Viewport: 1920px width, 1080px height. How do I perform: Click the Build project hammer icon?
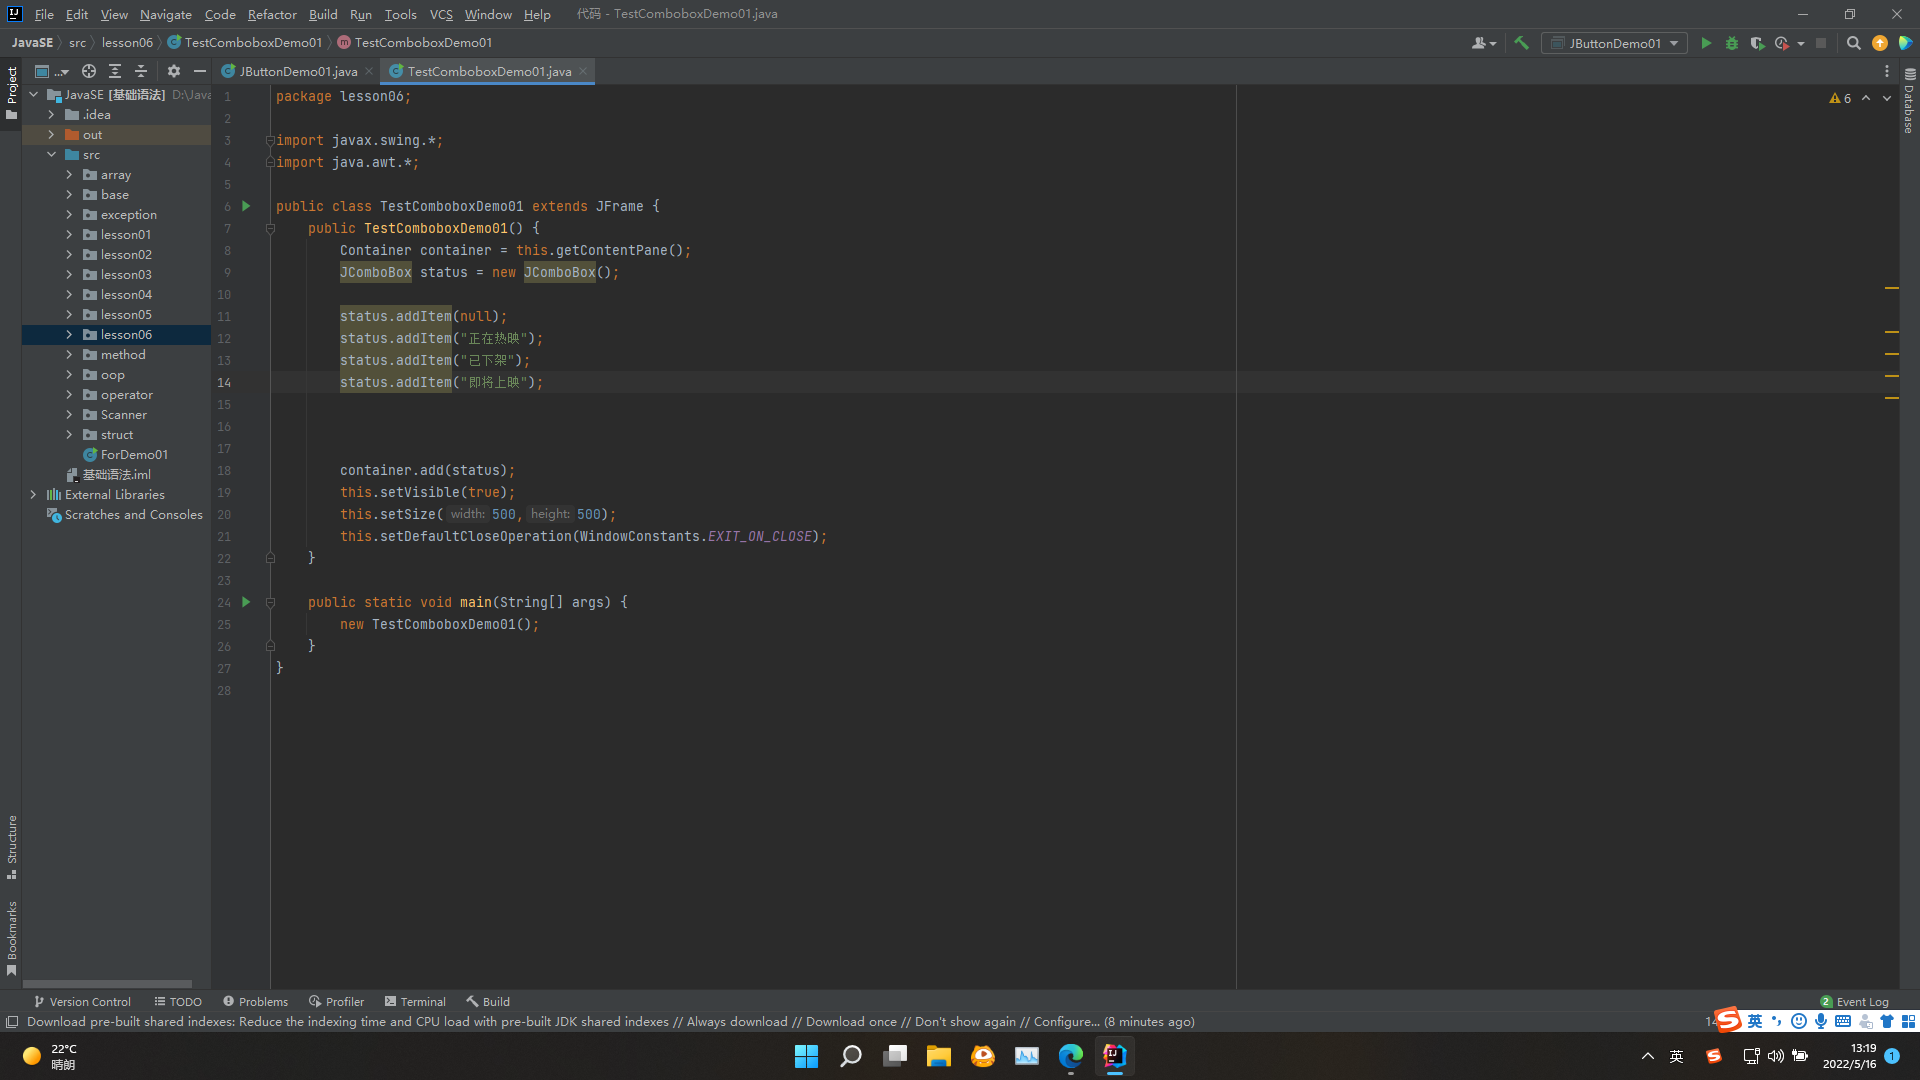tap(1521, 43)
